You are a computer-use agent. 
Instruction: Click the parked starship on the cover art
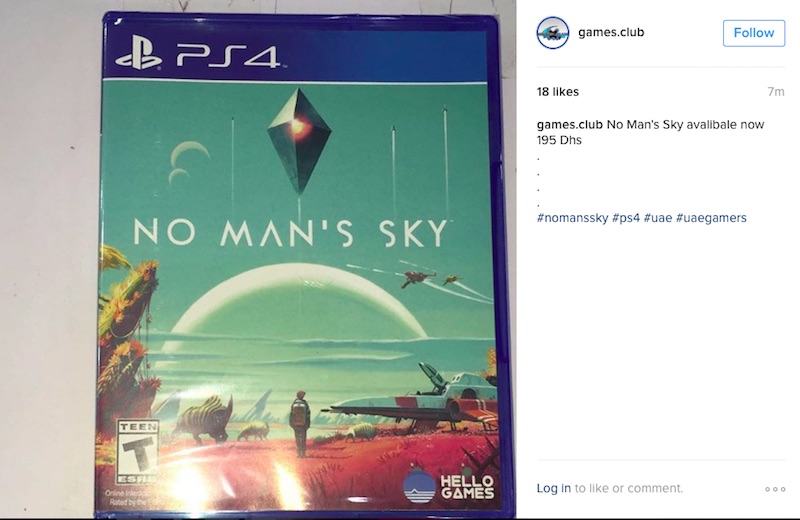coord(415,398)
